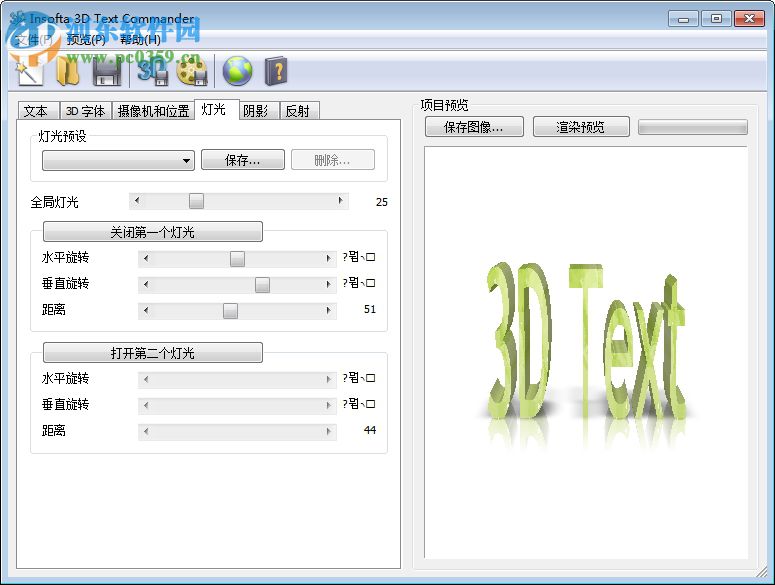Click the 保存图像... button

(474, 127)
